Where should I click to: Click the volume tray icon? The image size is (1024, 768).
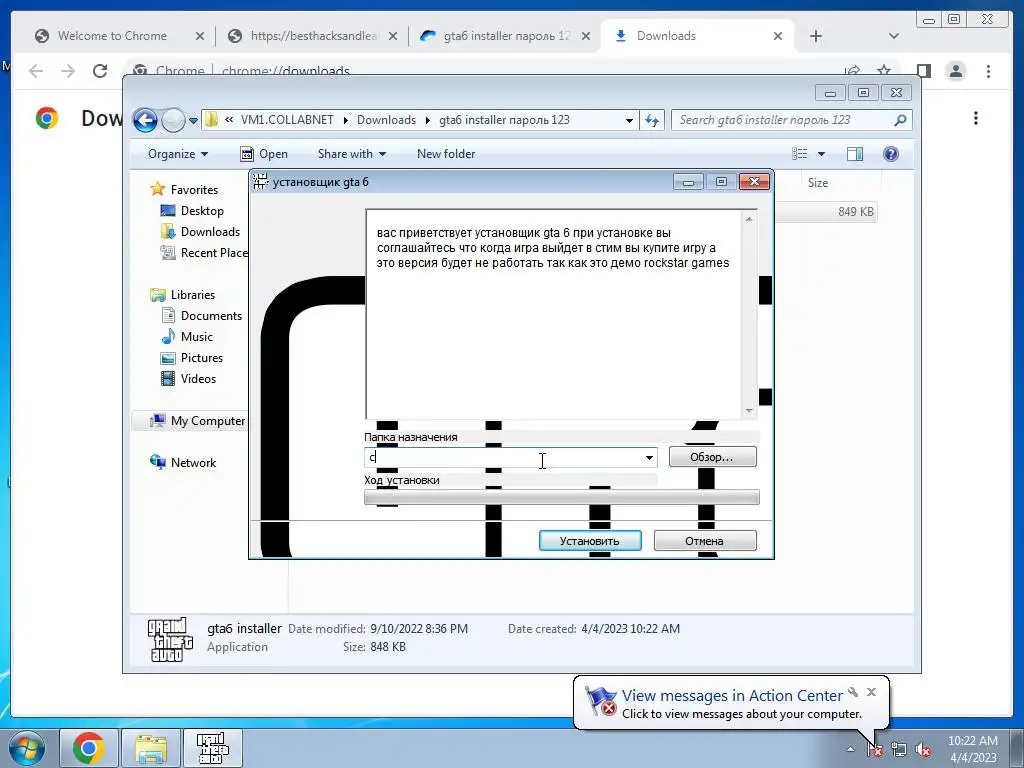pos(923,750)
